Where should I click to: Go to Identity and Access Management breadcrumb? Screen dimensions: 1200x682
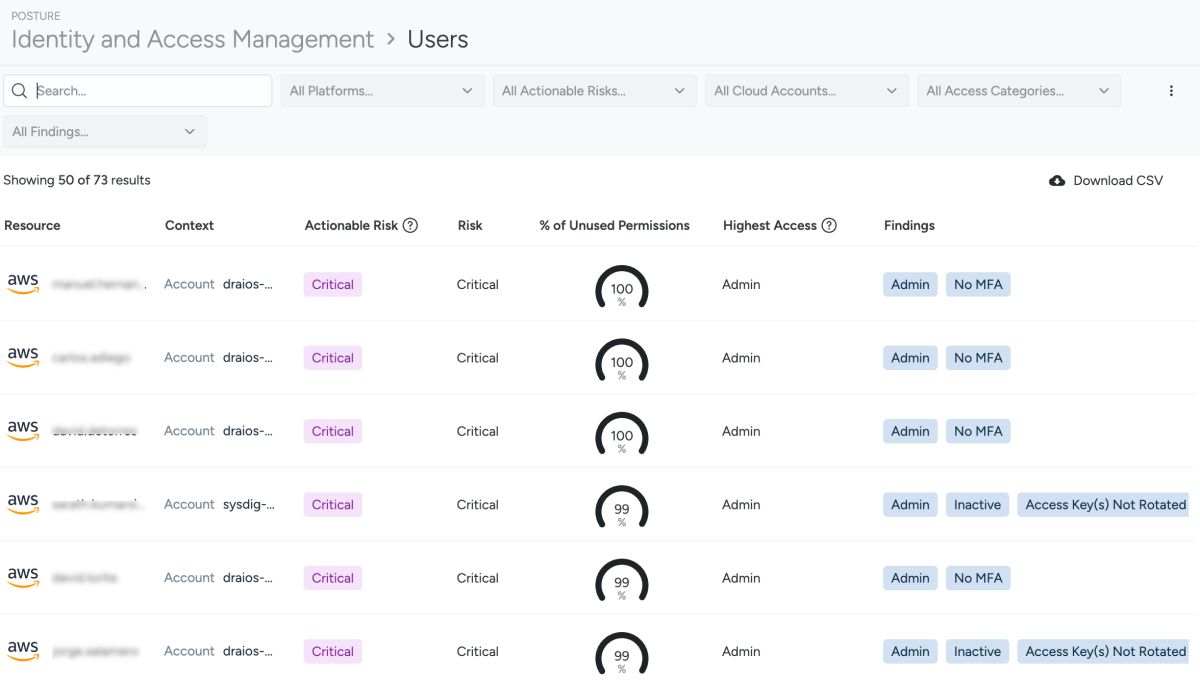[x=192, y=39]
